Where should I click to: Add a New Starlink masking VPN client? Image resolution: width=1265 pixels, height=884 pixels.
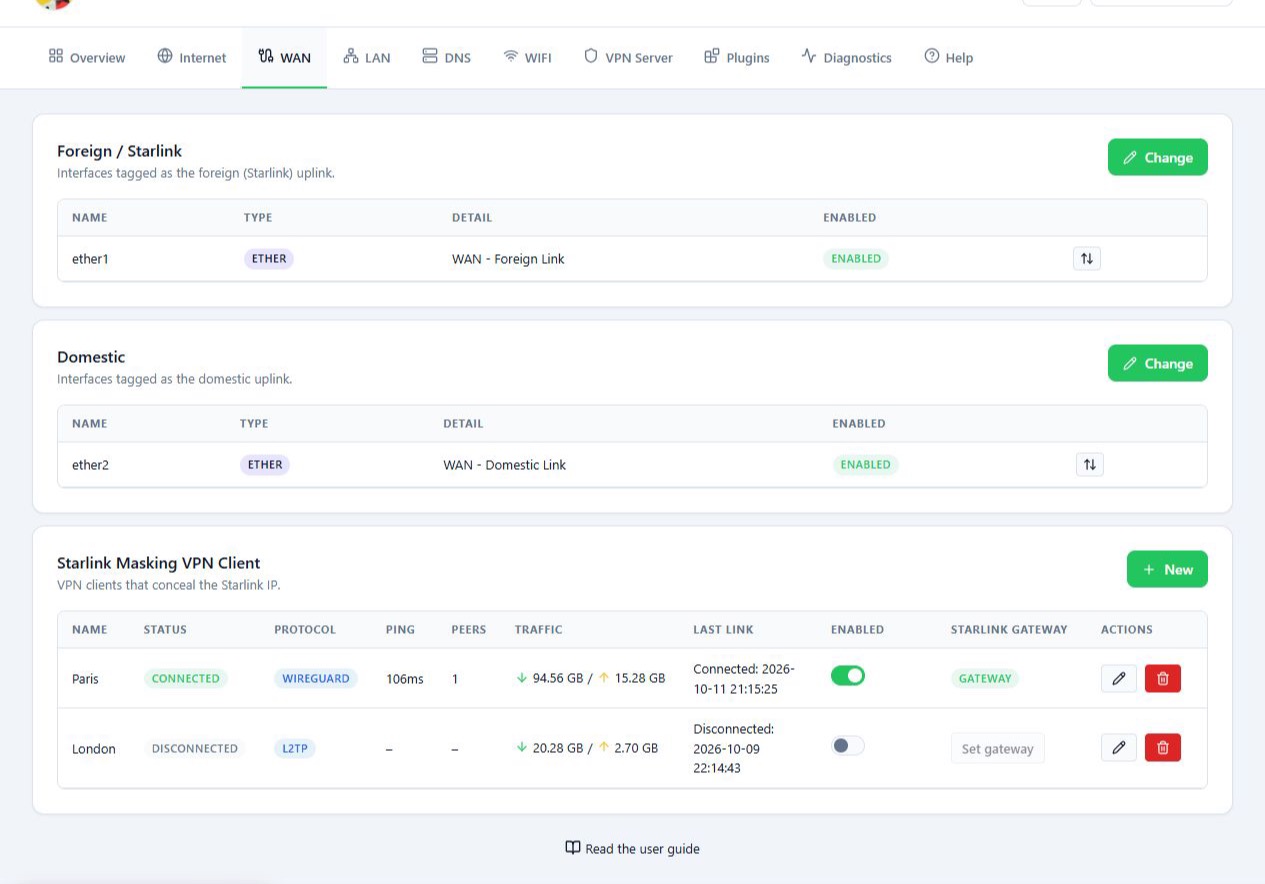tap(1167, 569)
